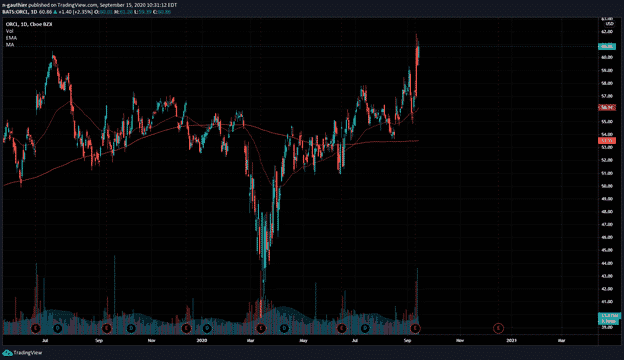
Task: Select the January 2020 dividend D marker
Action: (x=207, y=328)
